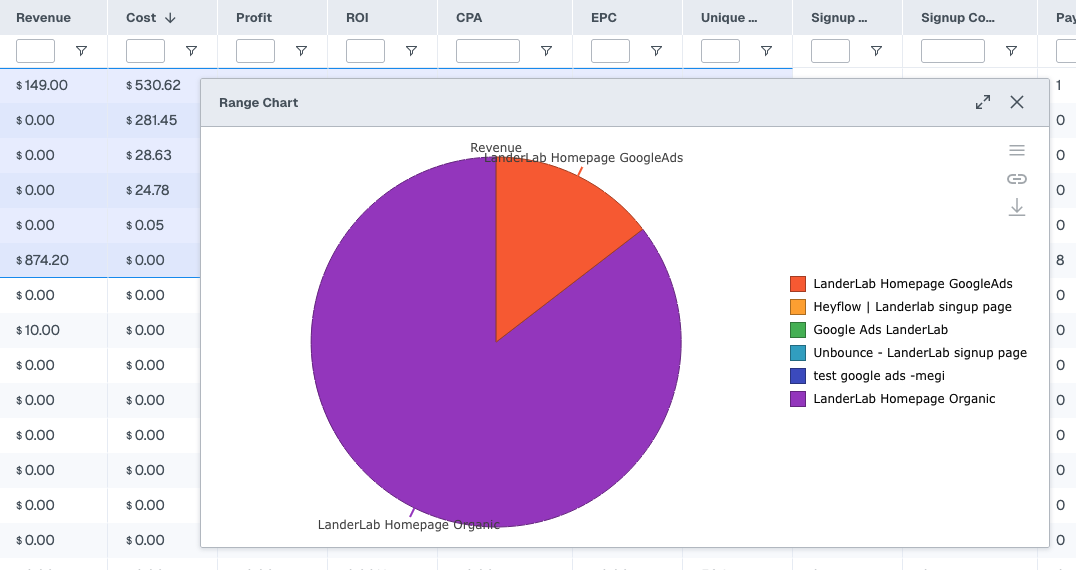Open filter icon for EPC column

pyautogui.click(x=656, y=51)
